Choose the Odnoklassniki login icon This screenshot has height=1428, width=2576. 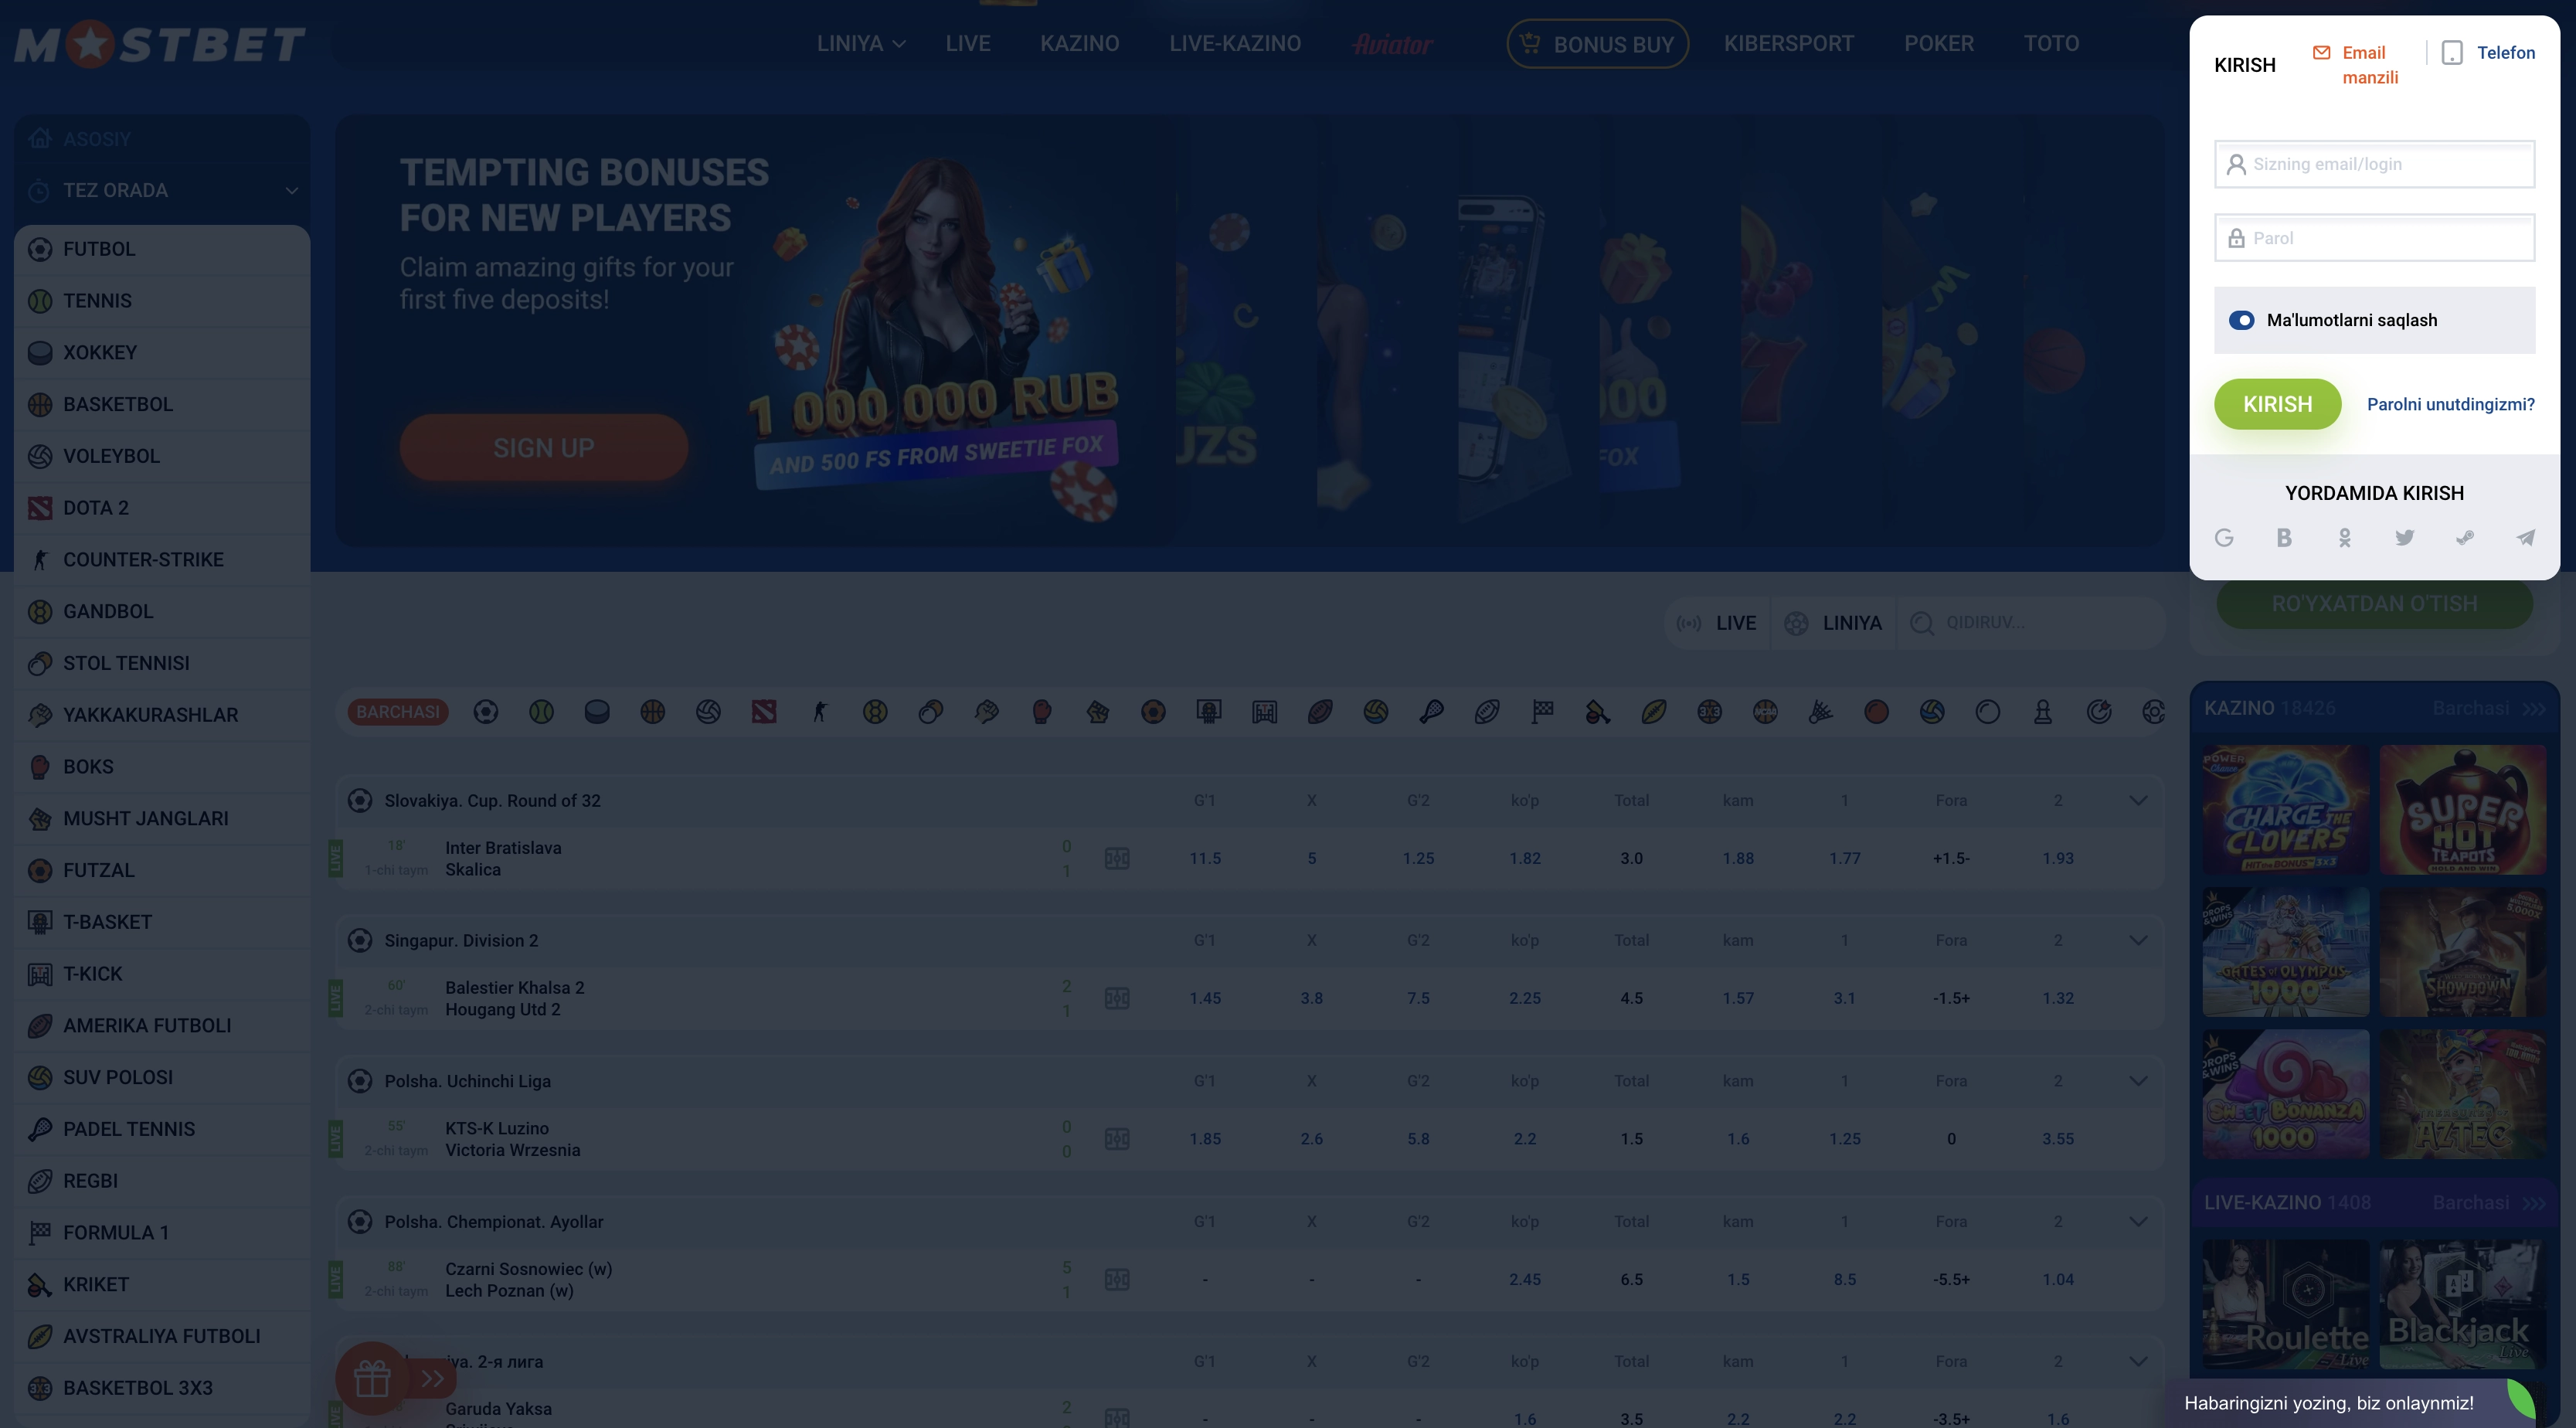click(2344, 538)
